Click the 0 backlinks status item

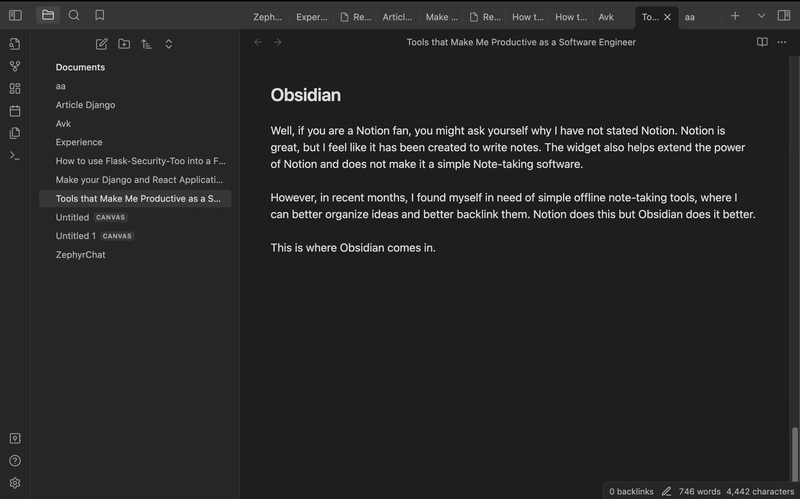pos(631,491)
